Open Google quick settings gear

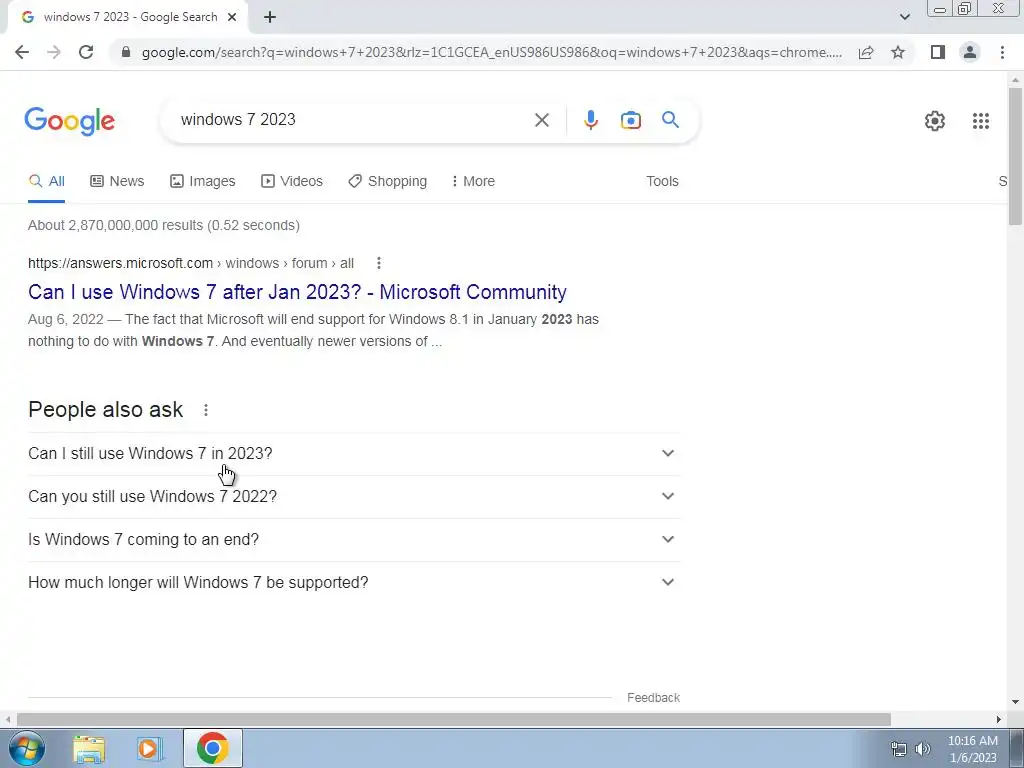[935, 121]
